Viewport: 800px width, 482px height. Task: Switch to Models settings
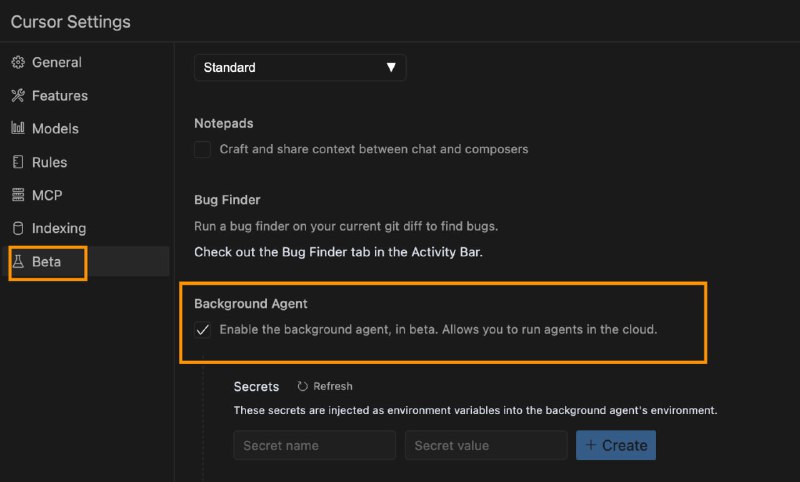pyautogui.click(x=85, y=129)
